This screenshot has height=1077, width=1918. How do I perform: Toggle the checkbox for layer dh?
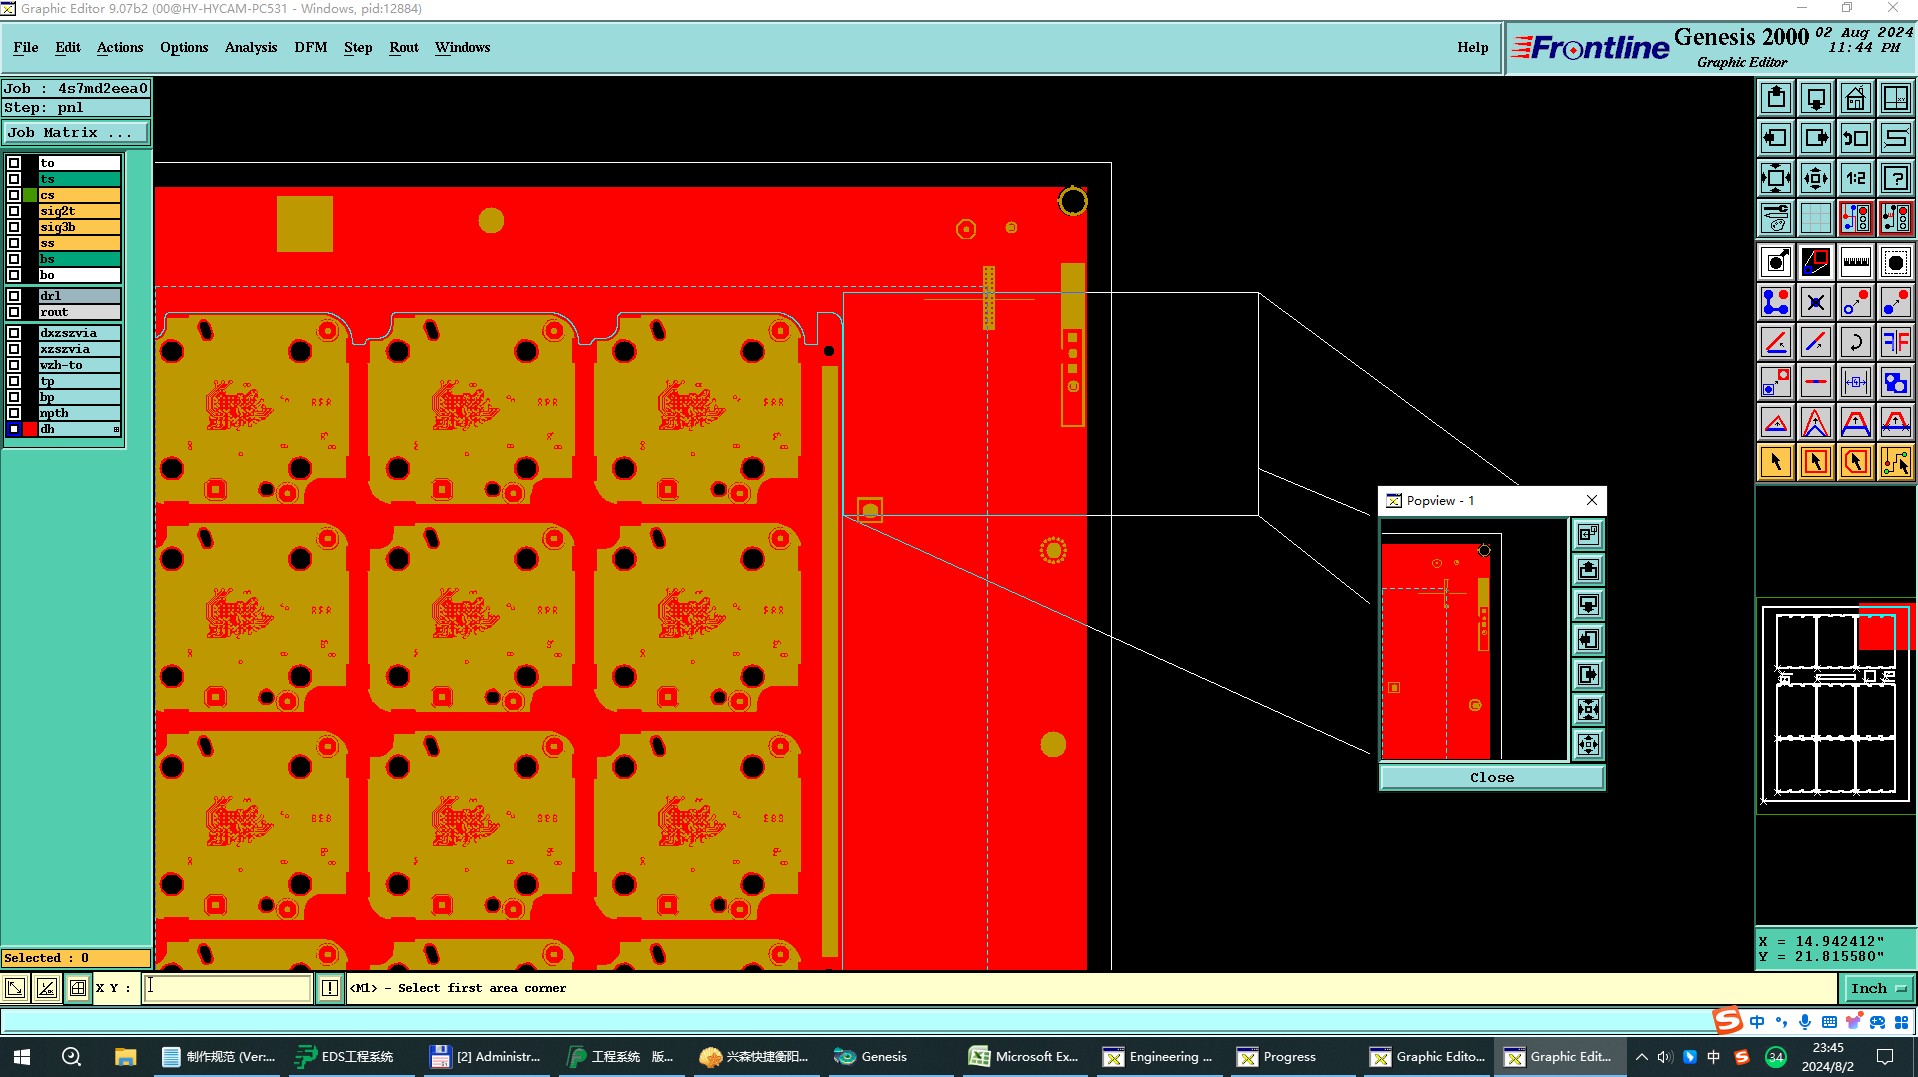point(14,429)
